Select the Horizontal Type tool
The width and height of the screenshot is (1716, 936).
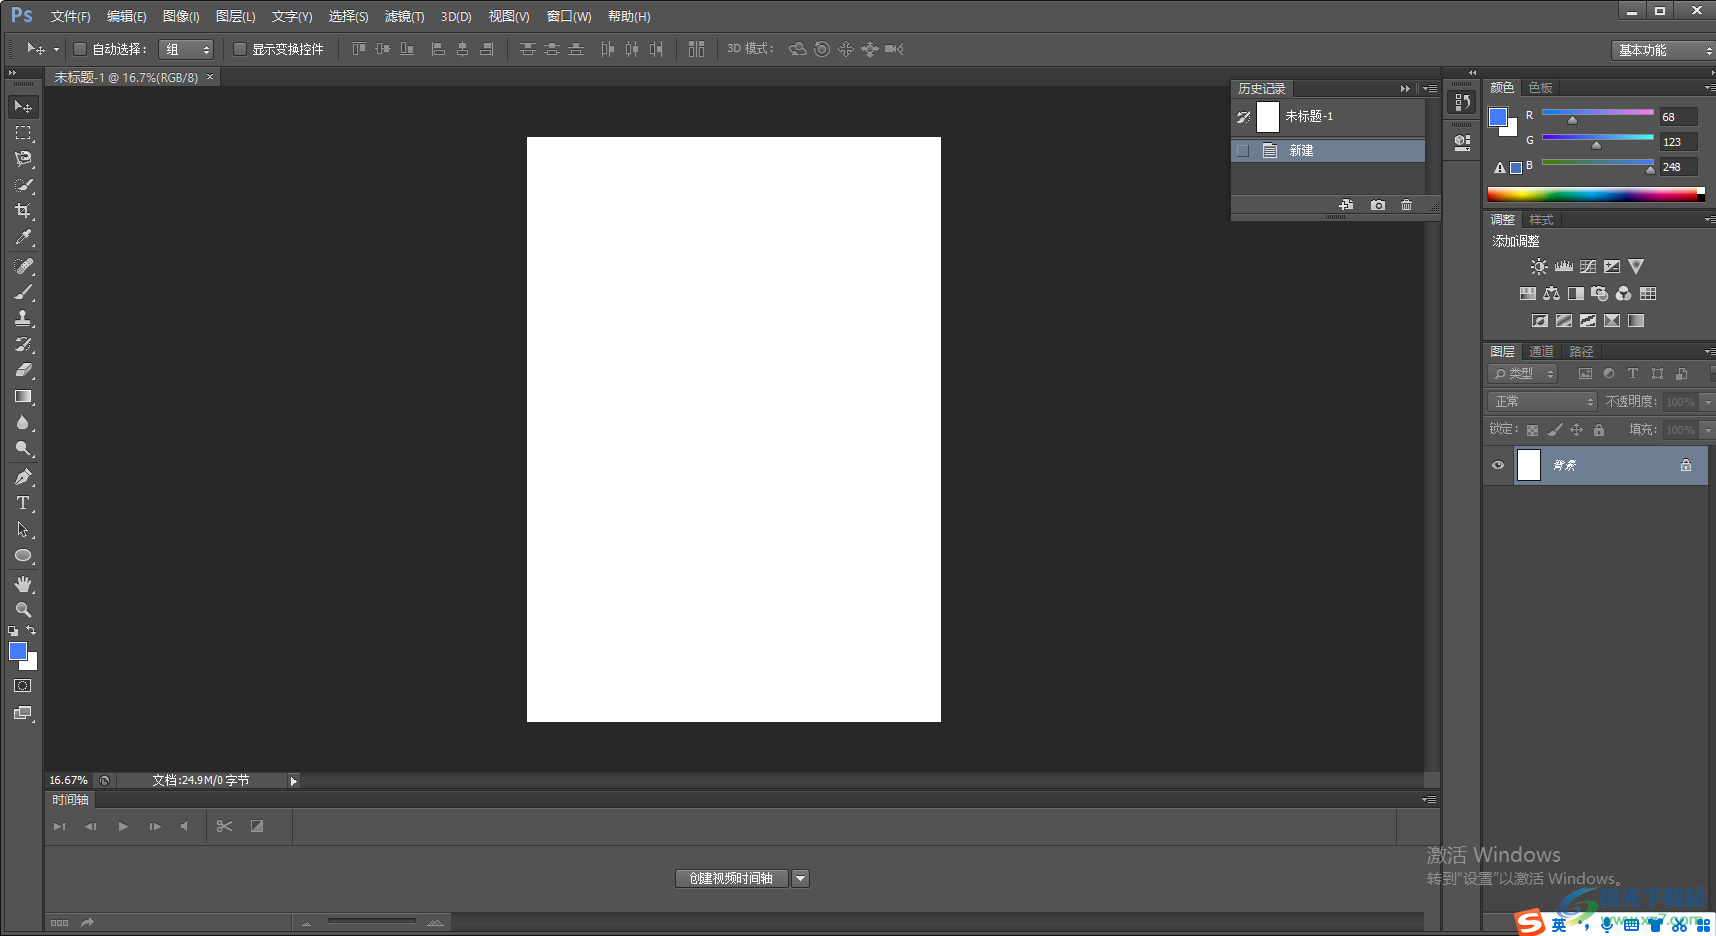point(23,503)
